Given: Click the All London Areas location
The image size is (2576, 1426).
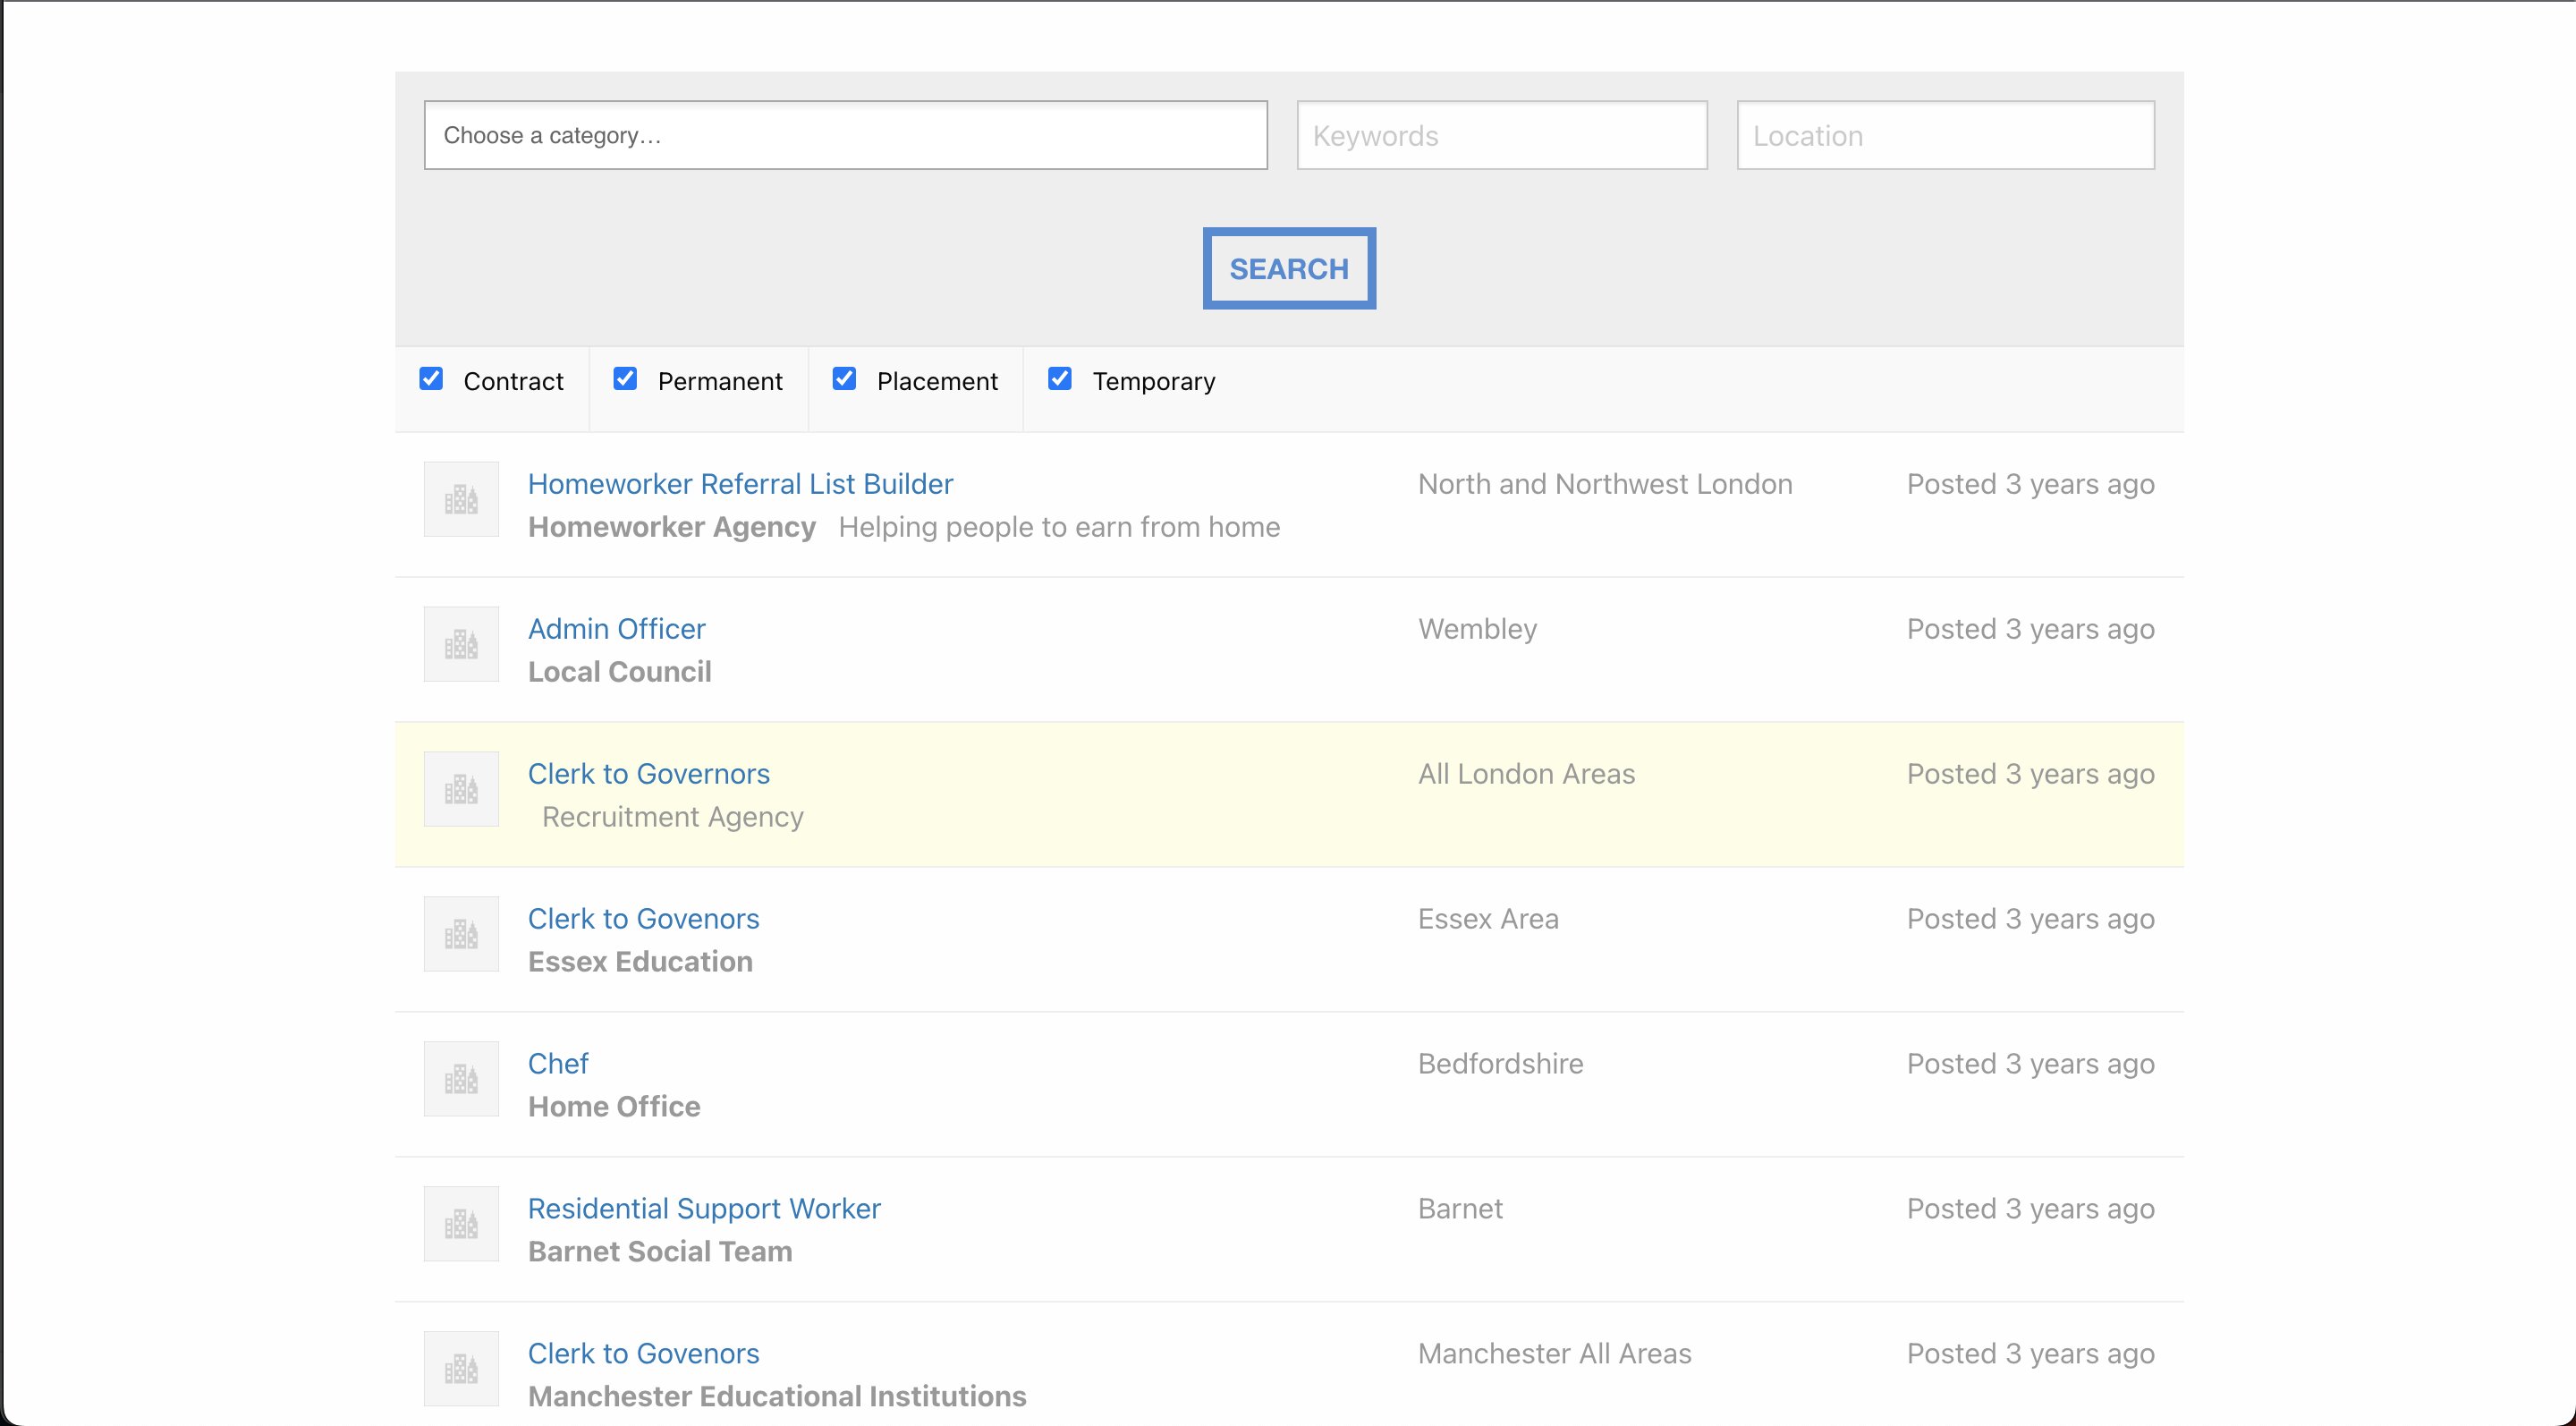Looking at the screenshot, I should (1526, 774).
